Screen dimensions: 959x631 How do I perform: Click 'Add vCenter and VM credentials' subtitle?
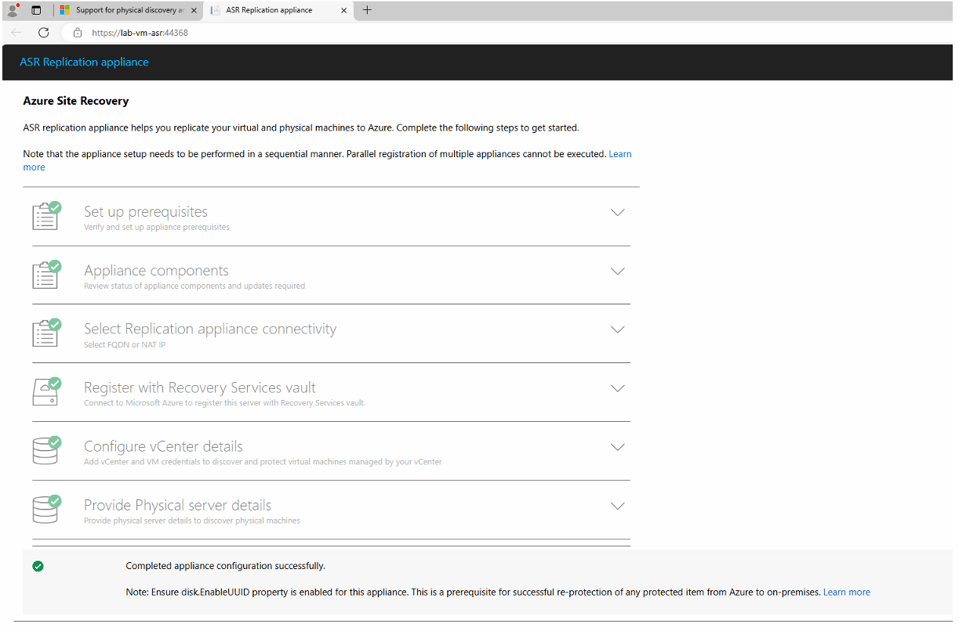point(263,462)
